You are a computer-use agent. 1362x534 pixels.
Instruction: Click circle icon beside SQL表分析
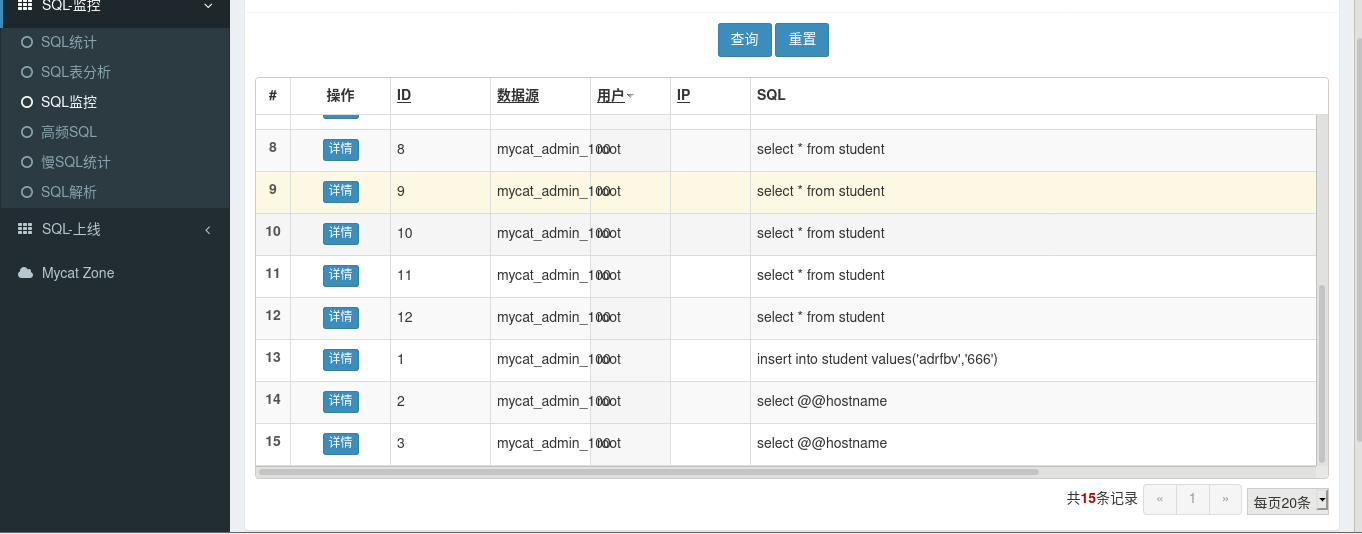point(27,72)
